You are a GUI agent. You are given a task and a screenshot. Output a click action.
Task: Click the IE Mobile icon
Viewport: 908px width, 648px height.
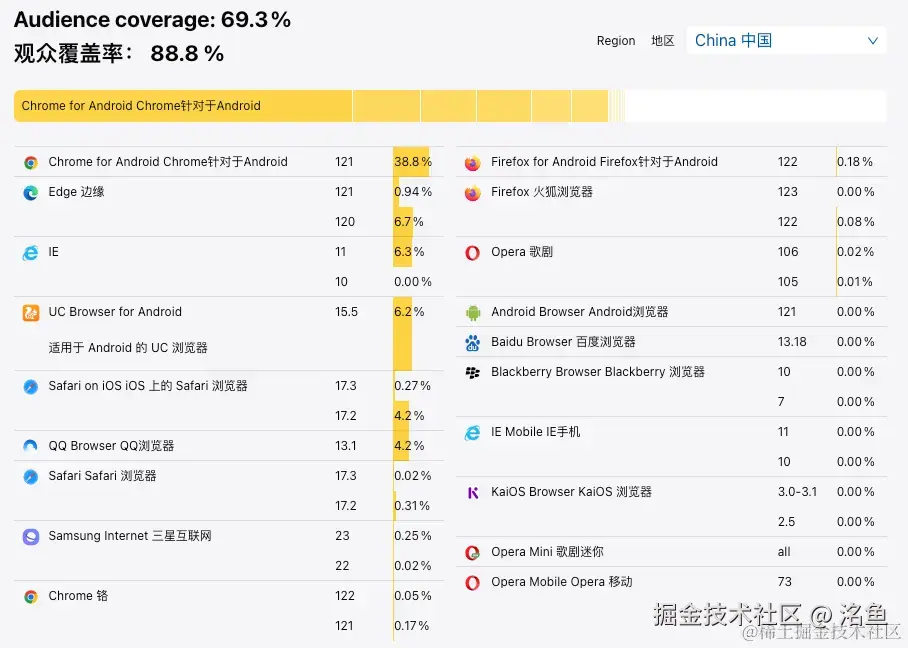(473, 433)
